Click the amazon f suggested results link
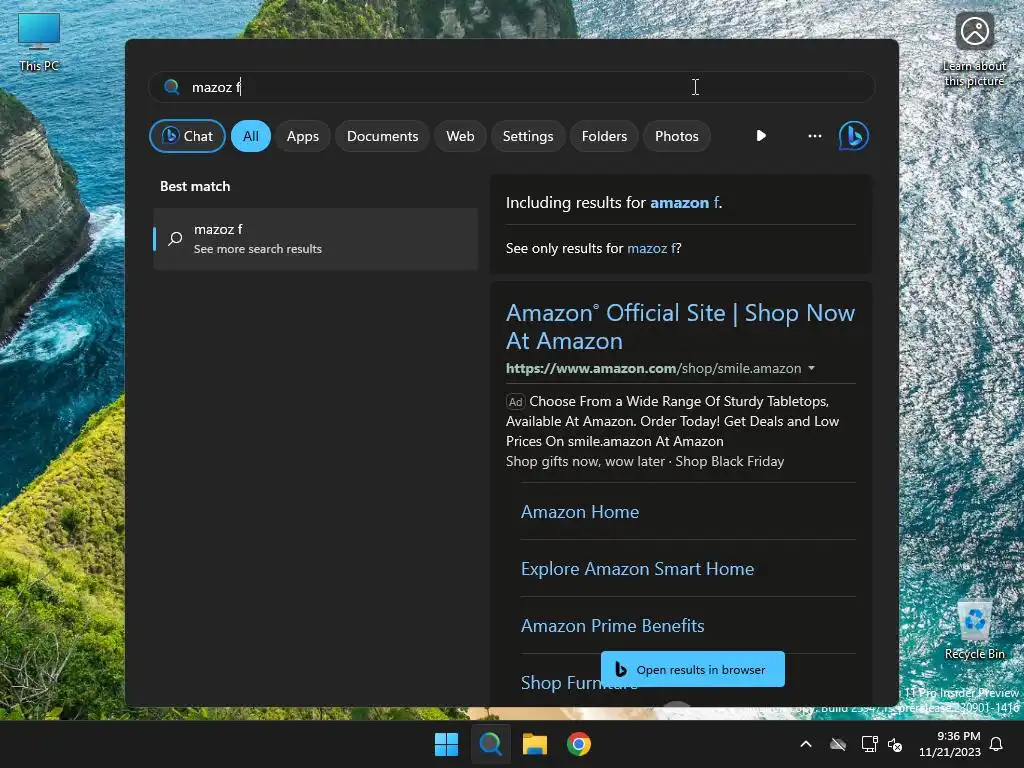Image resolution: width=1024 pixels, height=768 pixels. 684,202
